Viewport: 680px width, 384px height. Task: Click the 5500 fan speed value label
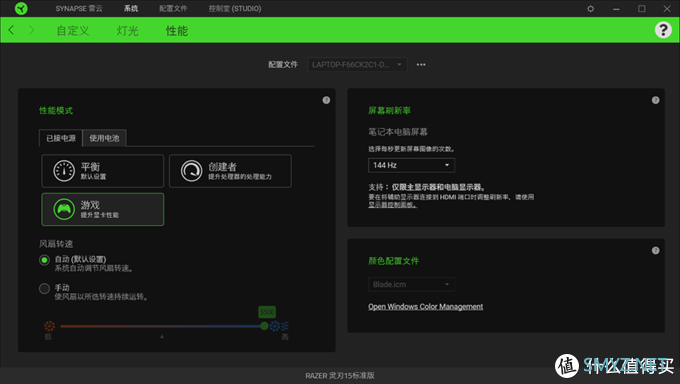267,312
